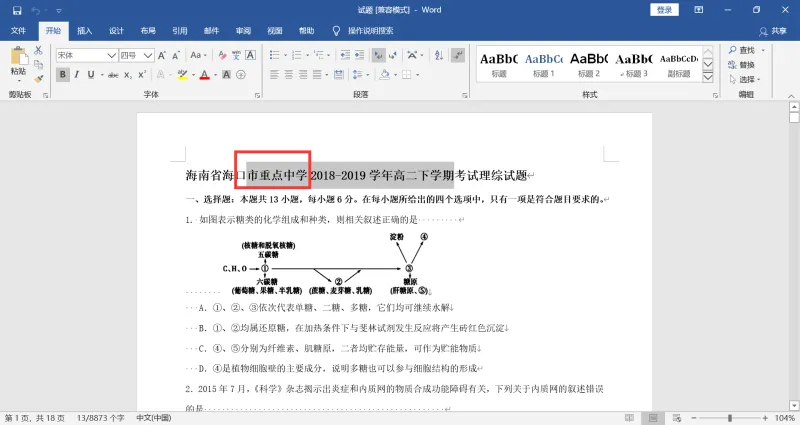The height and width of the screenshot is (425, 800).
Task: Open the Aa change case dropdown
Action: [198, 55]
